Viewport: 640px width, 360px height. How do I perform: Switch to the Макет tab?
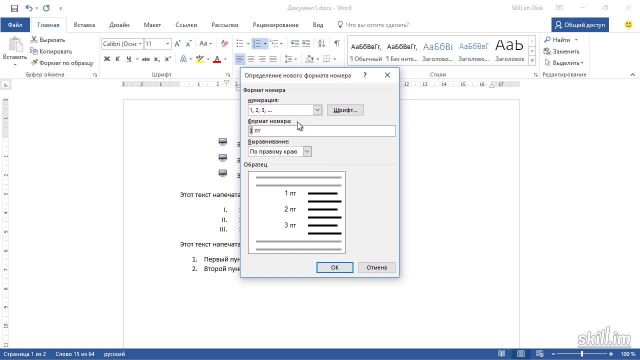tap(152, 25)
